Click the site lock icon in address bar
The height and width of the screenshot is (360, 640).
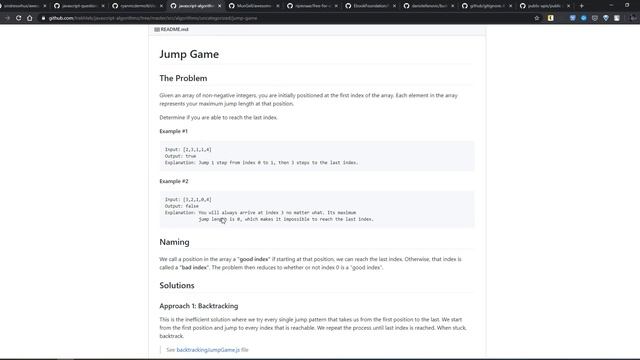tap(43, 18)
